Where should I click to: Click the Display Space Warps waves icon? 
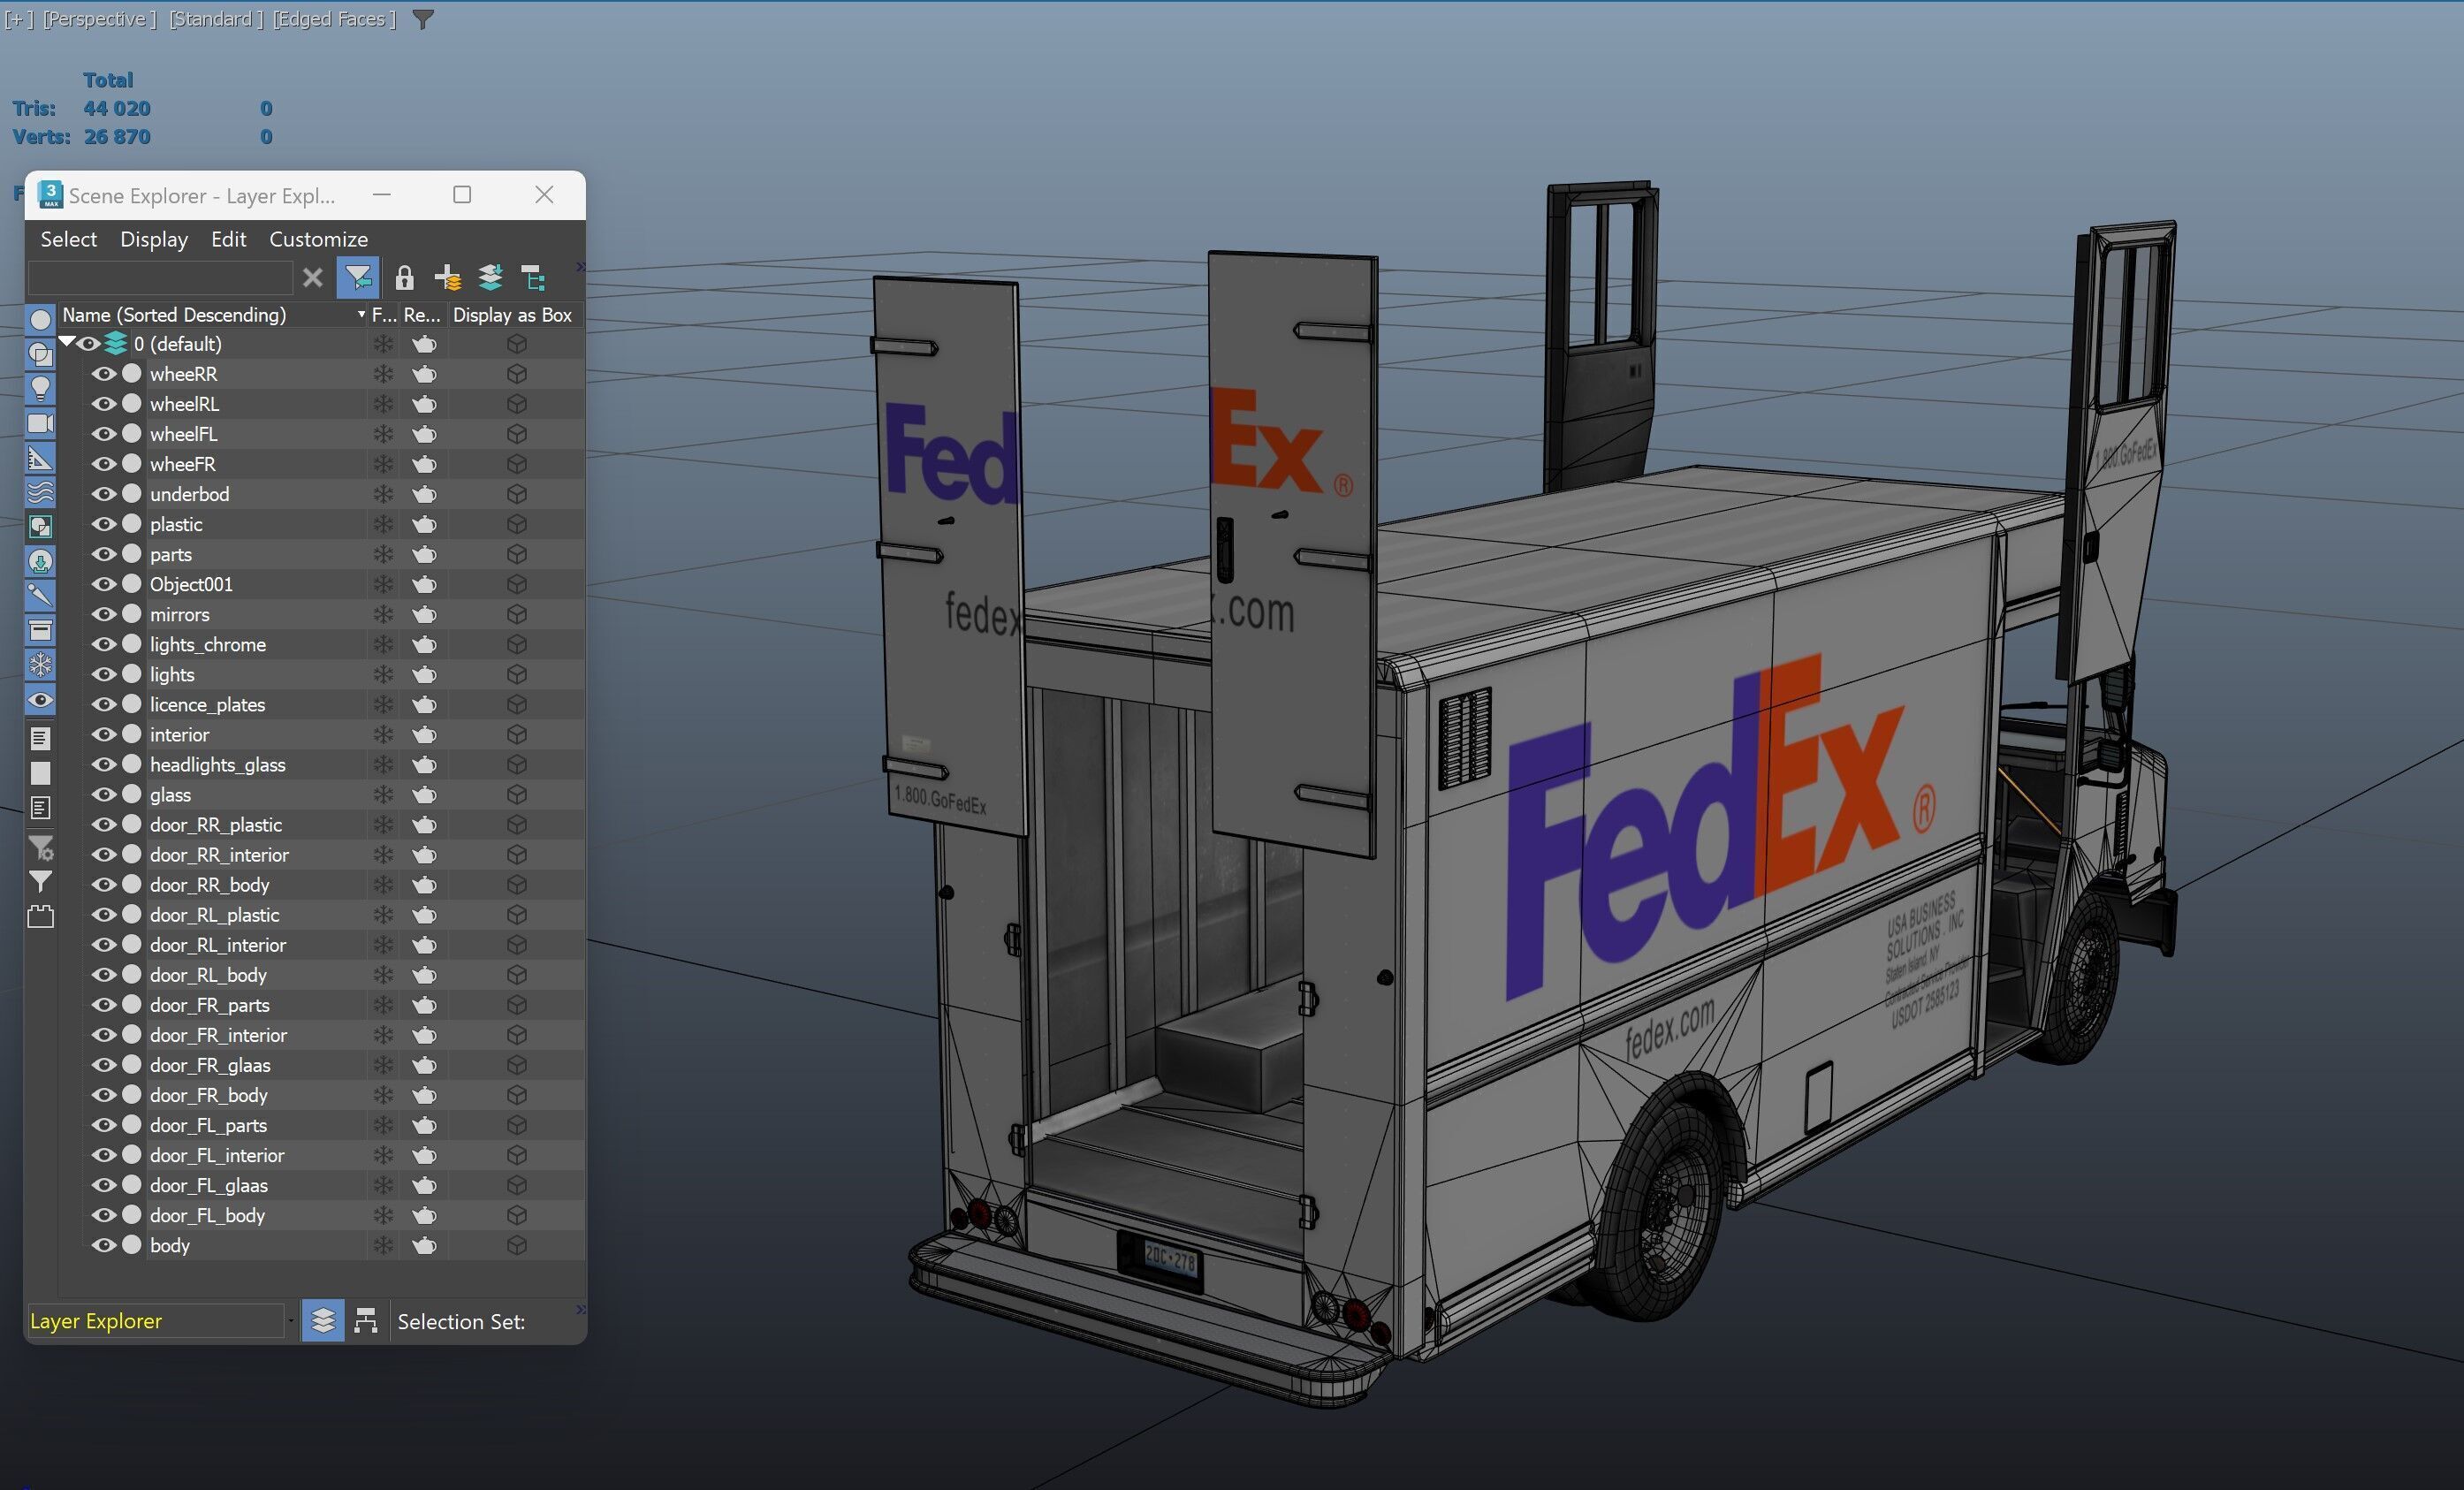click(40, 492)
